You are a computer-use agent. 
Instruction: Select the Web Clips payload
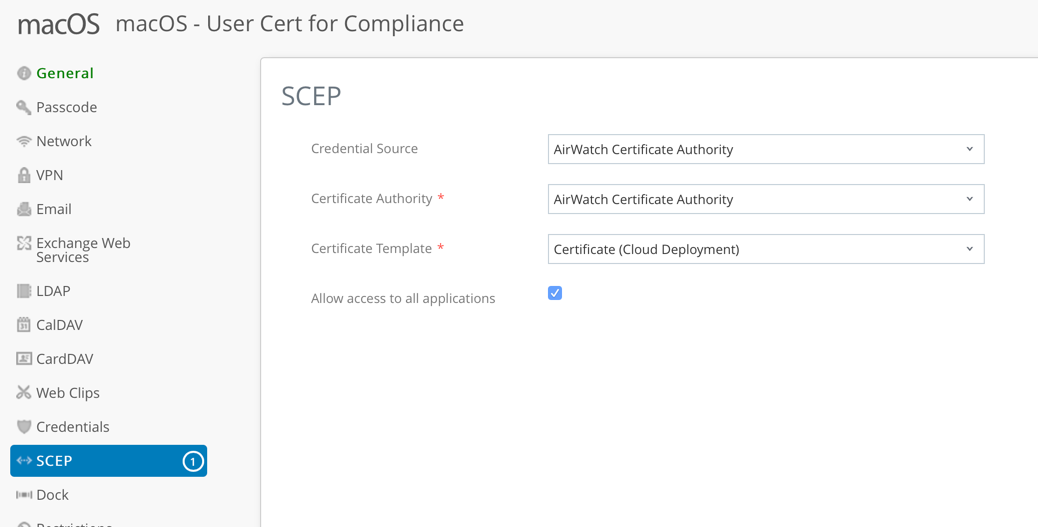click(68, 393)
